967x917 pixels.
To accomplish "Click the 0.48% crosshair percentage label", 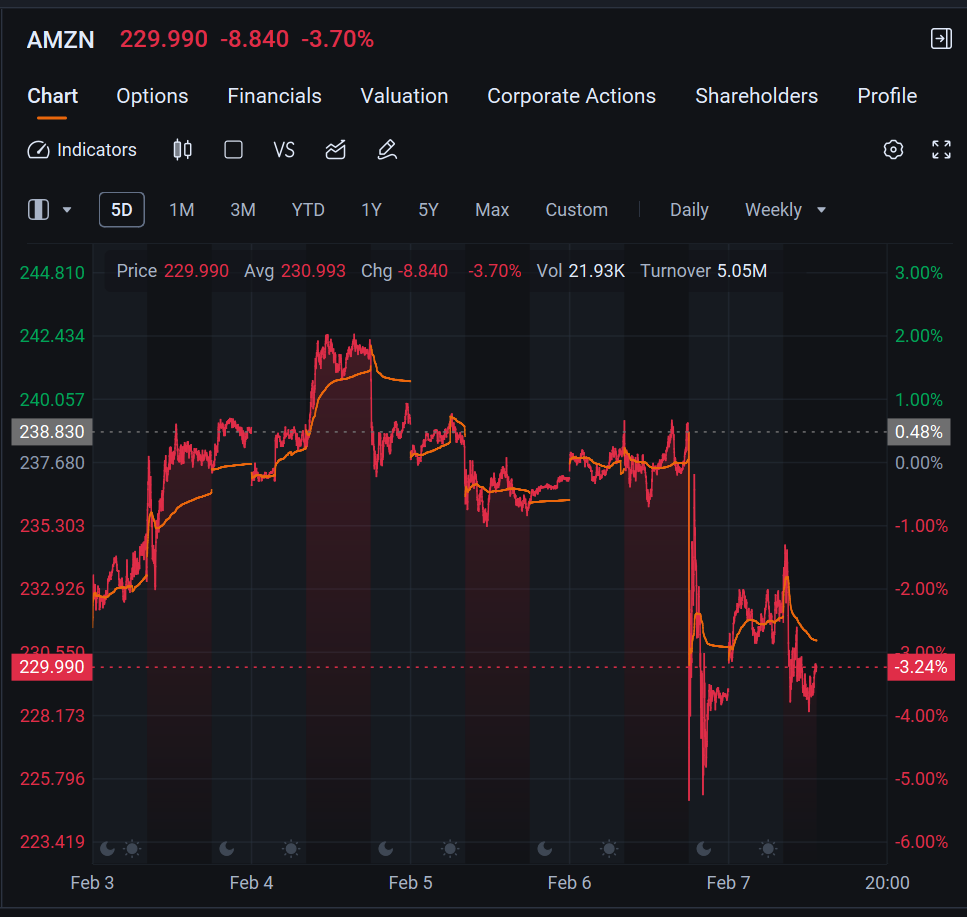I will 919,432.
